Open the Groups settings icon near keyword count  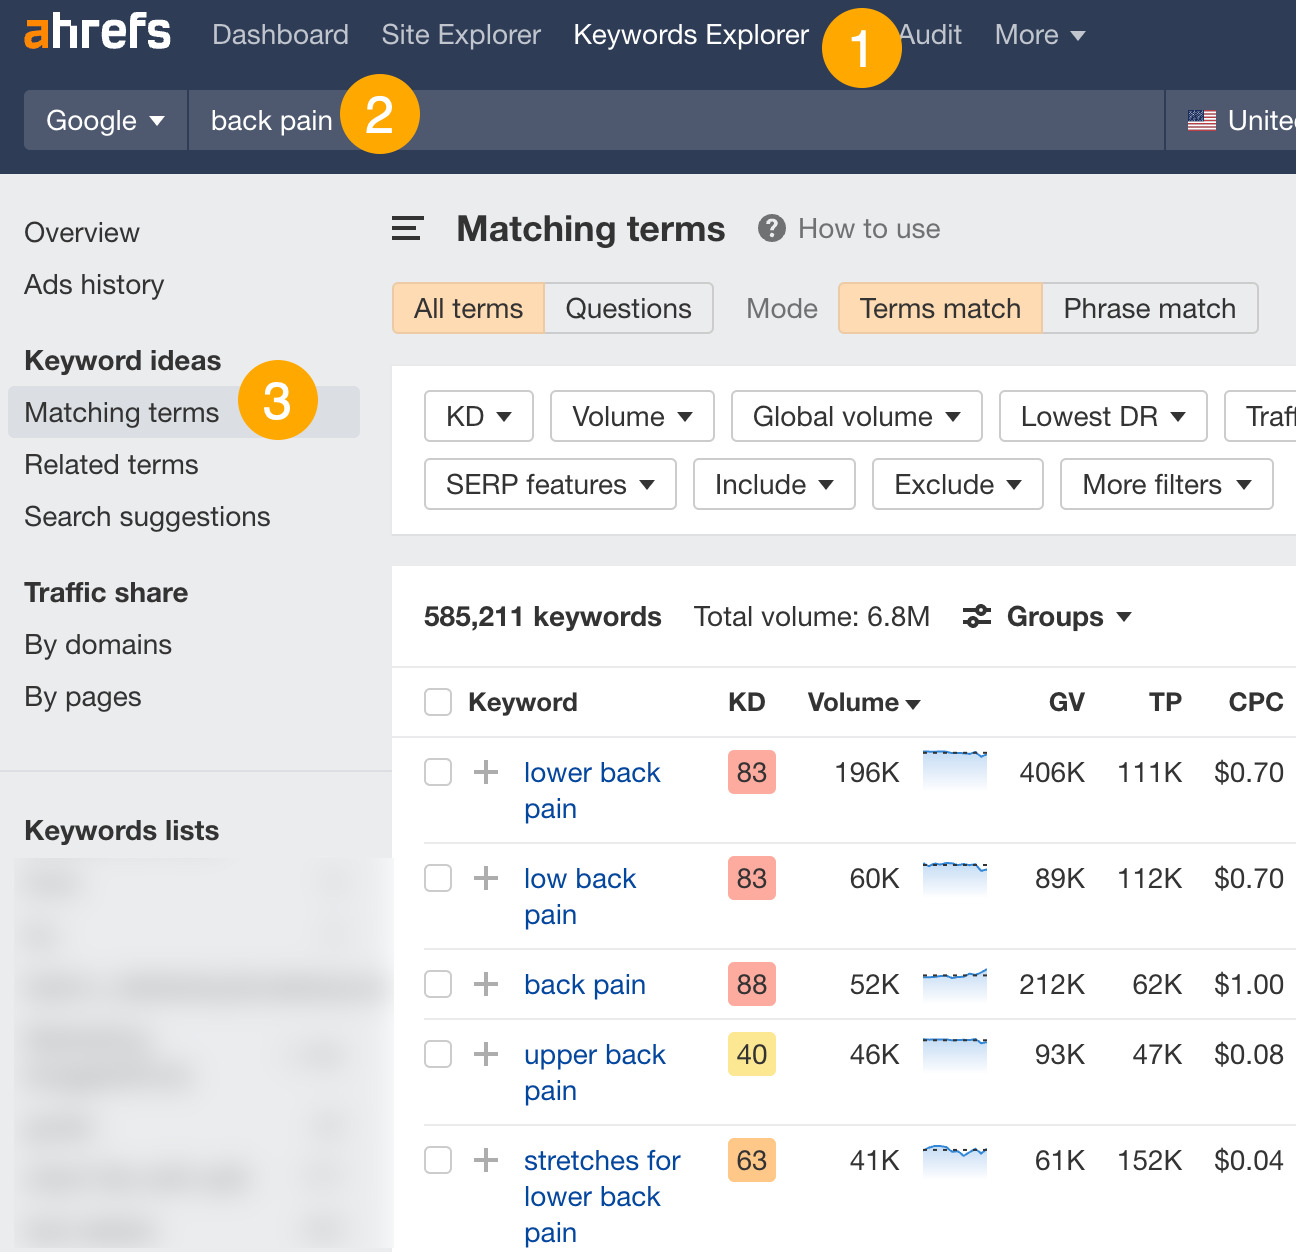pos(976,616)
